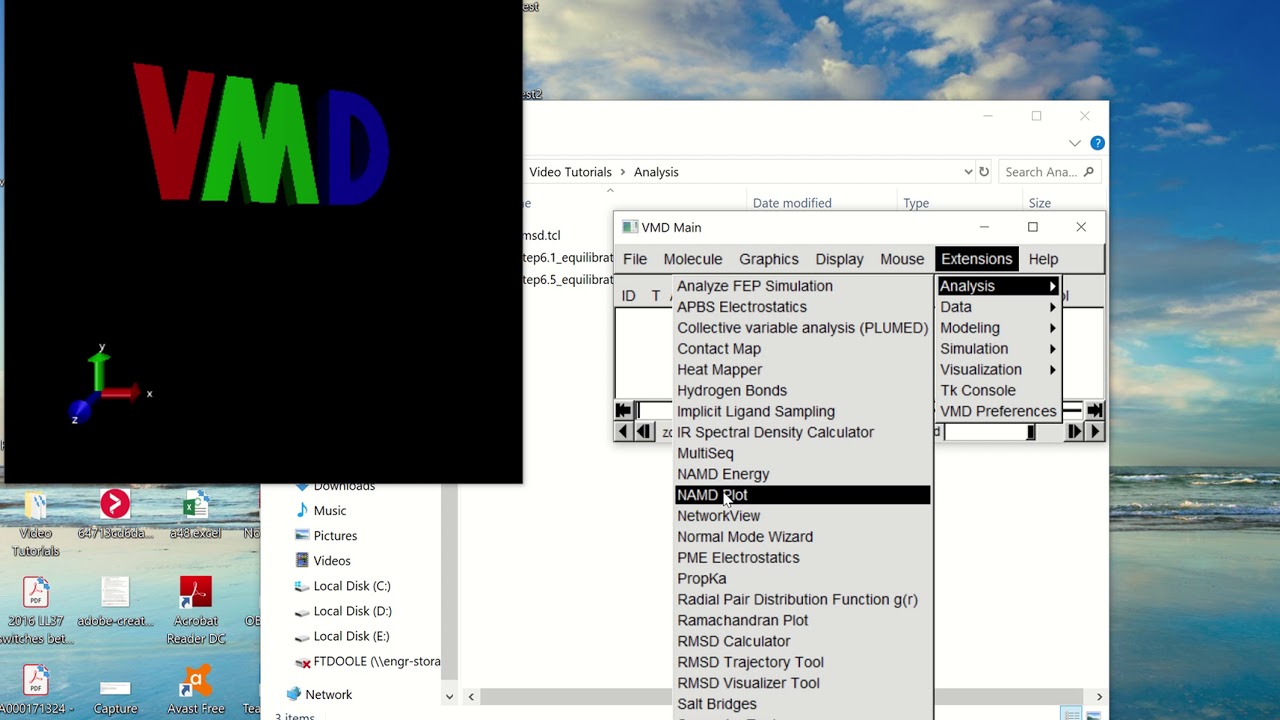Viewport: 1280px width, 720px height.
Task: Click the Extensions menu in VMD Main
Action: pyautogui.click(x=977, y=259)
